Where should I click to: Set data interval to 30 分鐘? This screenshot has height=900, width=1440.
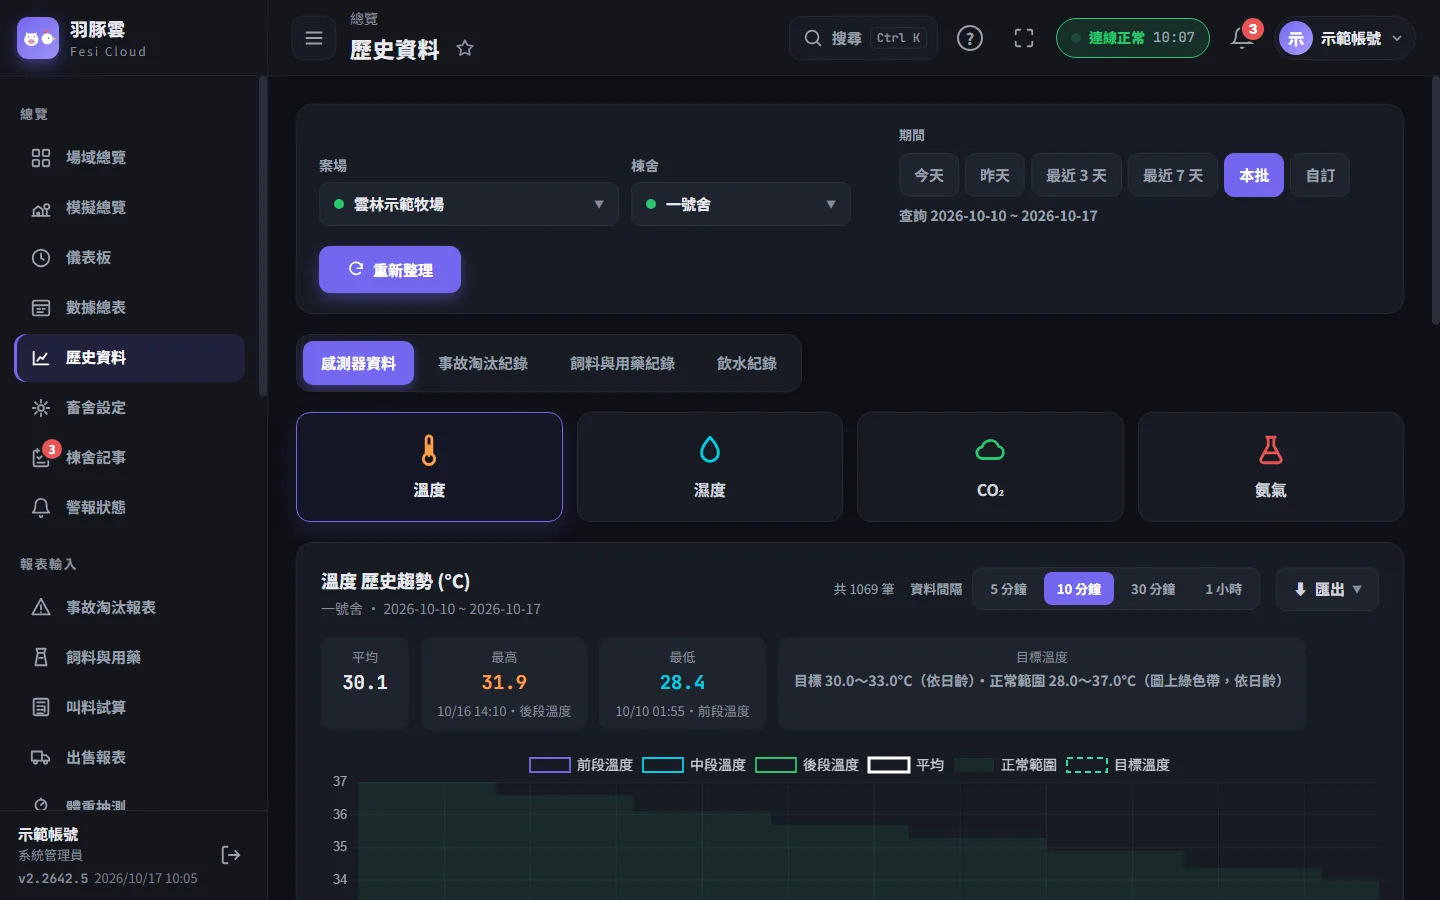point(1153,590)
